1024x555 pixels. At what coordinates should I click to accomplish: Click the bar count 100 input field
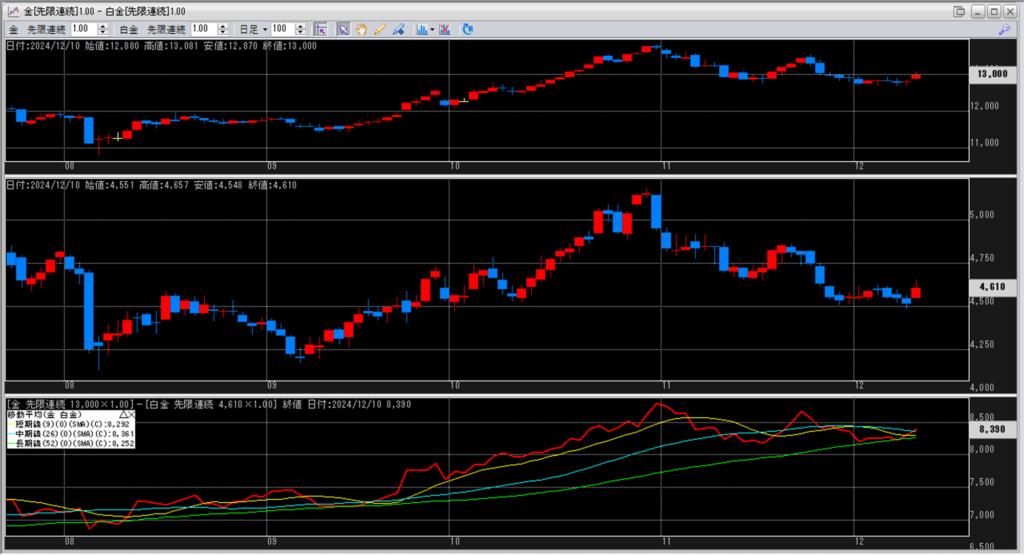coord(282,29)
